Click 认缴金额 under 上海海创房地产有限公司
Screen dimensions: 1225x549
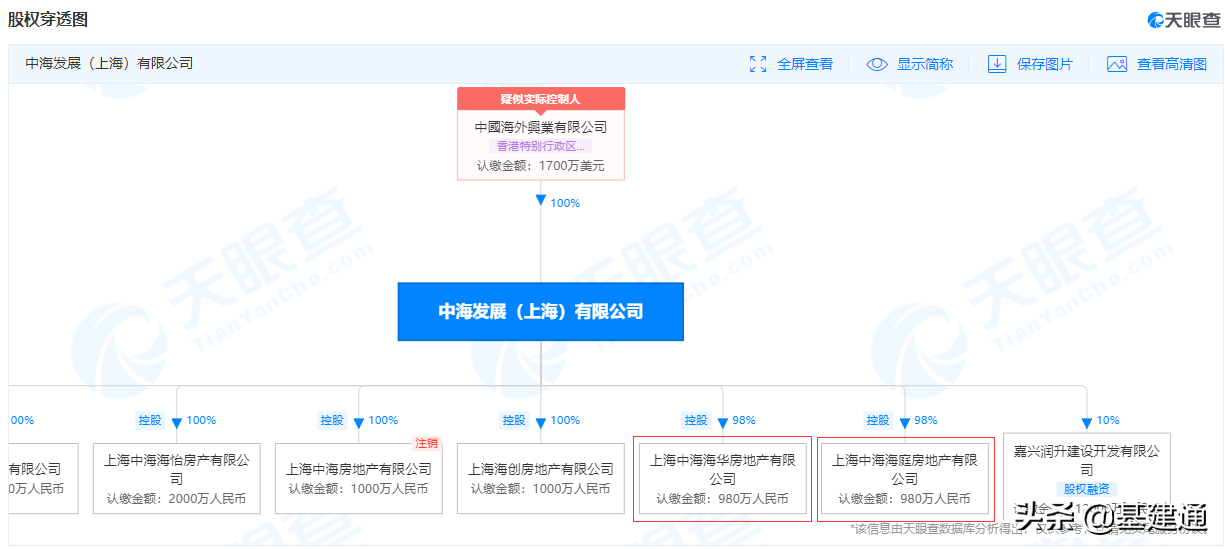pos(540,489)
